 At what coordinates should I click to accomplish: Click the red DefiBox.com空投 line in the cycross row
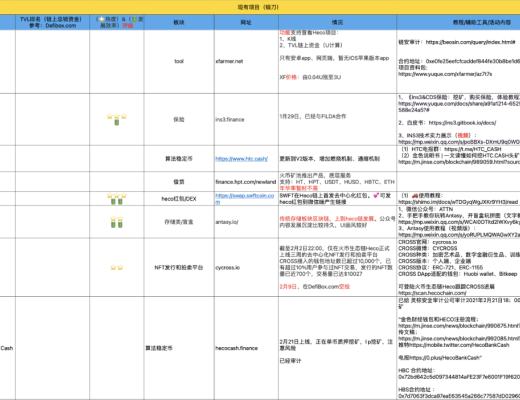315,287
